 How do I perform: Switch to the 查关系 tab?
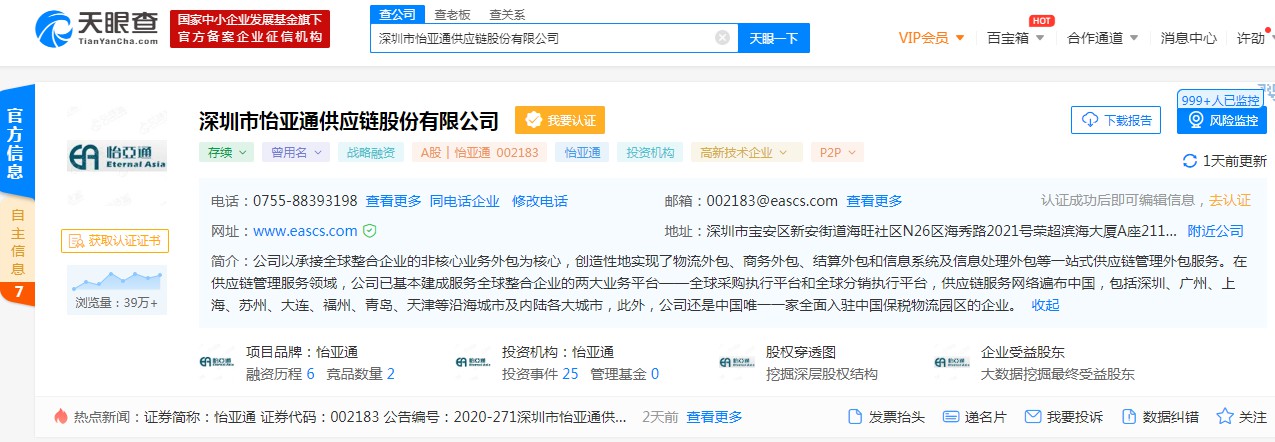click(507, 14)
